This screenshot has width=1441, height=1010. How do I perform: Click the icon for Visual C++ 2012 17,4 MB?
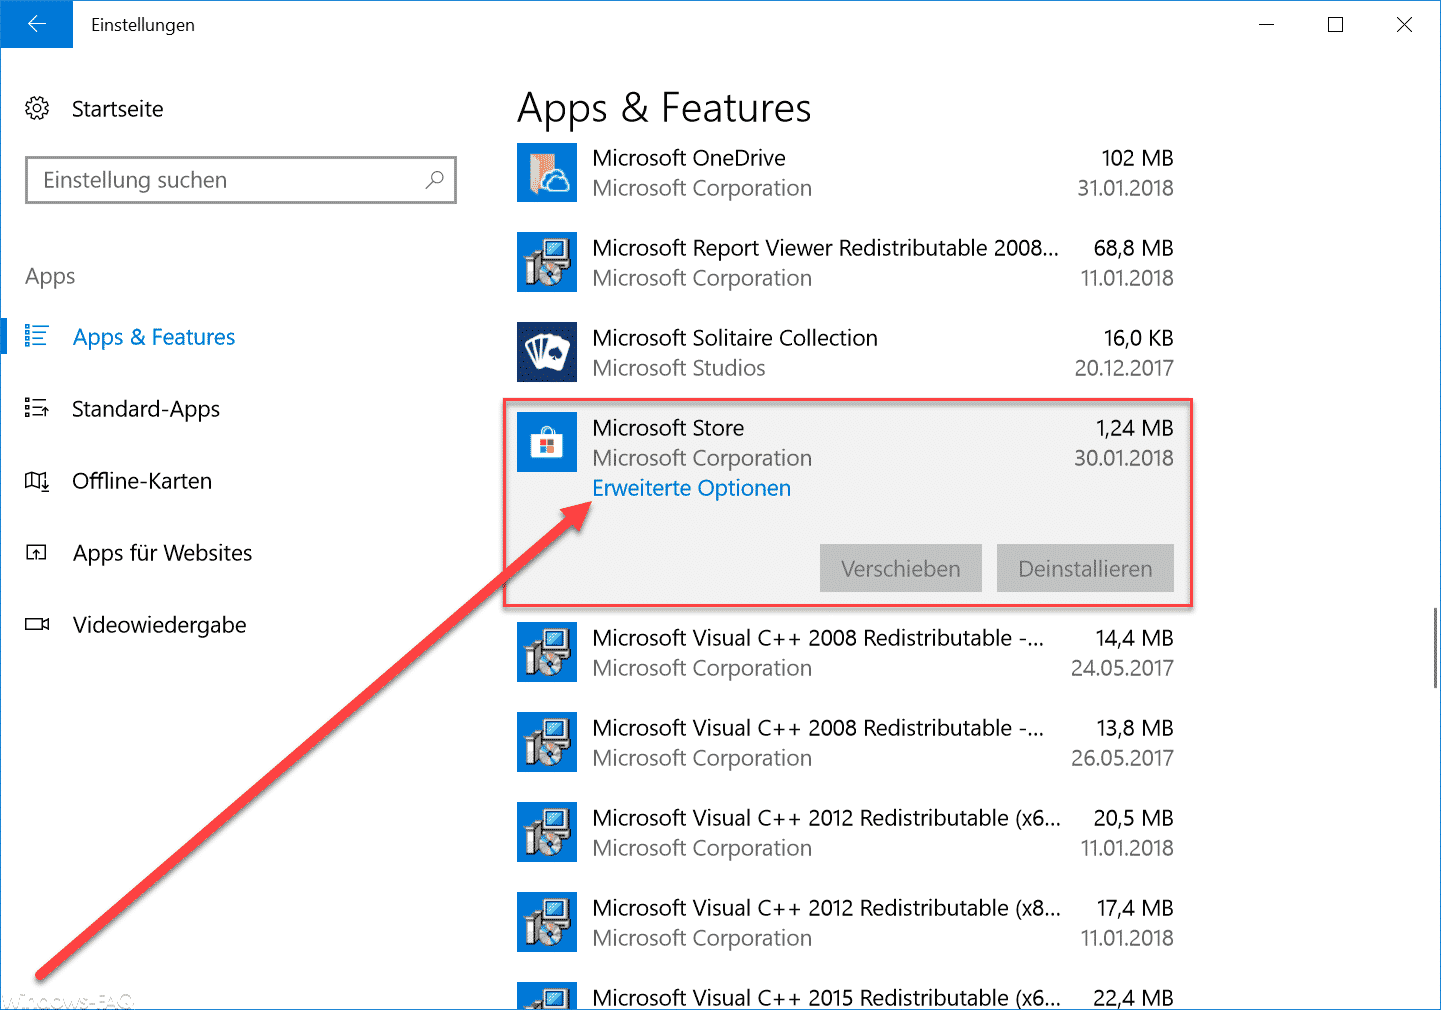tap(547, 922)
